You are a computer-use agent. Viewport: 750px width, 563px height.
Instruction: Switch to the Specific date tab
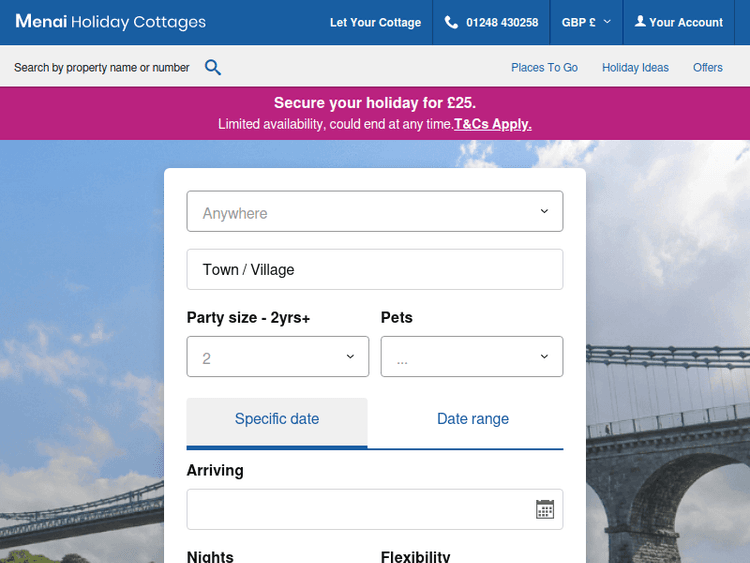[277, 420]
